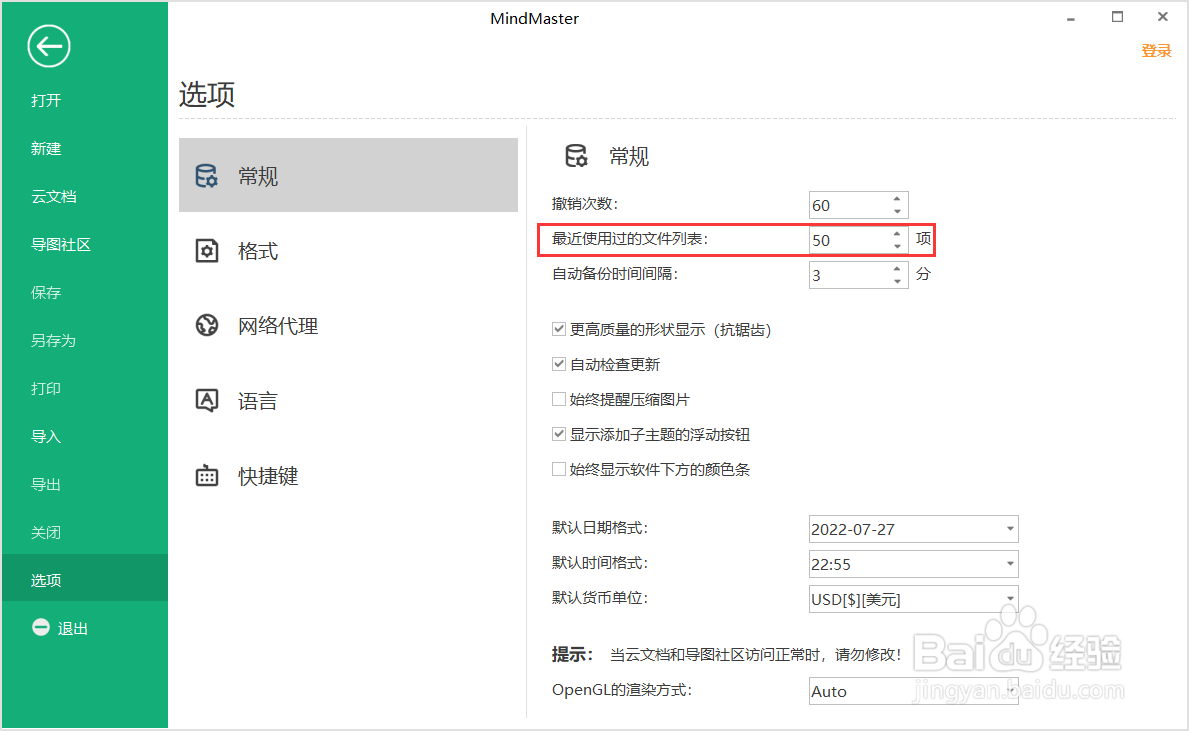Decrease 最近使用过的文件列表 count down arrow
The width and height of the screenshot is (1189, 731).
(897, 246)
